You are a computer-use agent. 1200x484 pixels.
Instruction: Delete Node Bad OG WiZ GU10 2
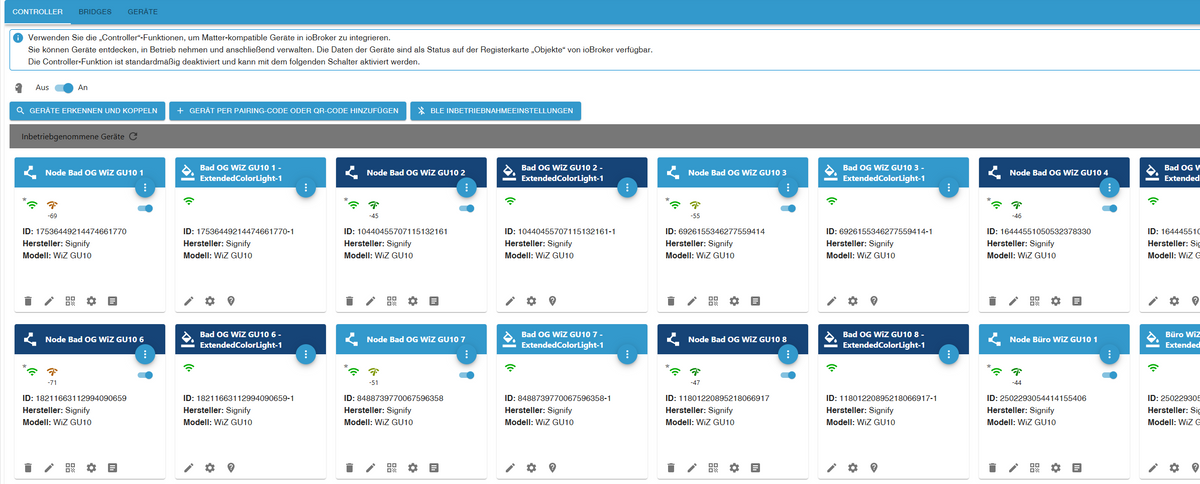click(x=349, y=300)
